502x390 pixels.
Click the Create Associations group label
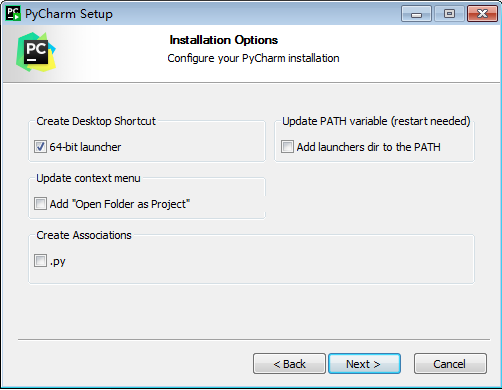(84, 235)
